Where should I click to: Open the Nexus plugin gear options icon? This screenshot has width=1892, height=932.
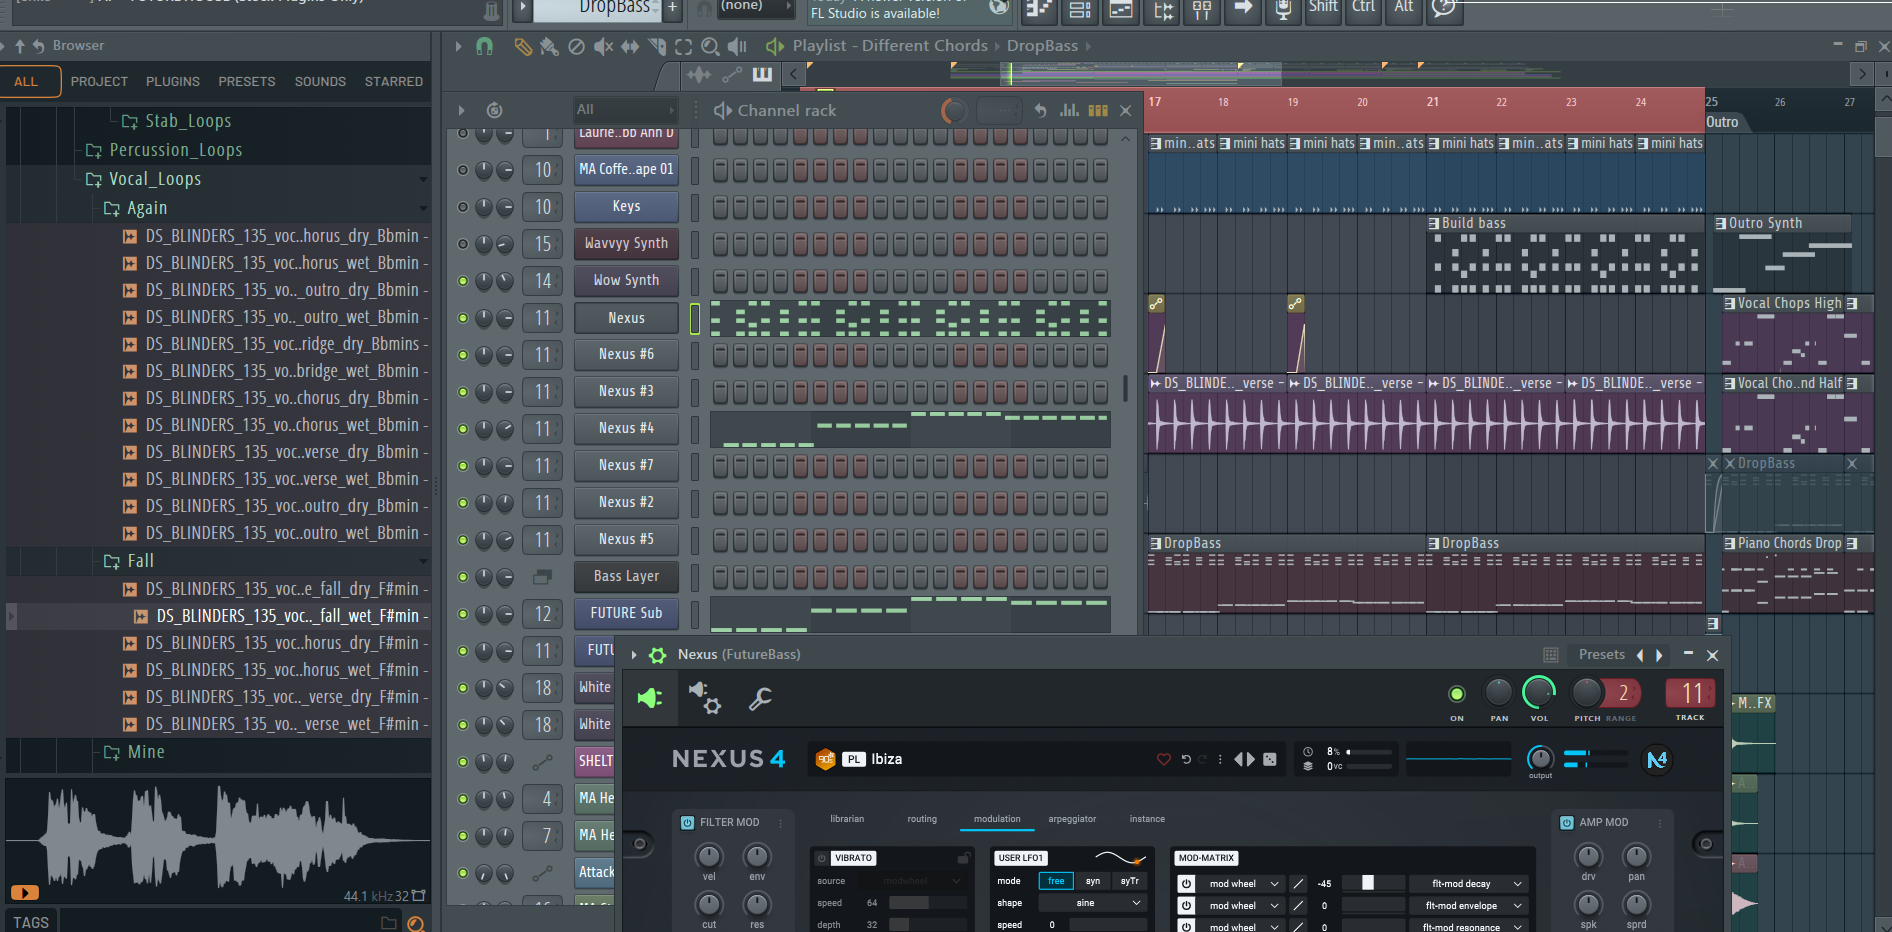coord(657,655)
